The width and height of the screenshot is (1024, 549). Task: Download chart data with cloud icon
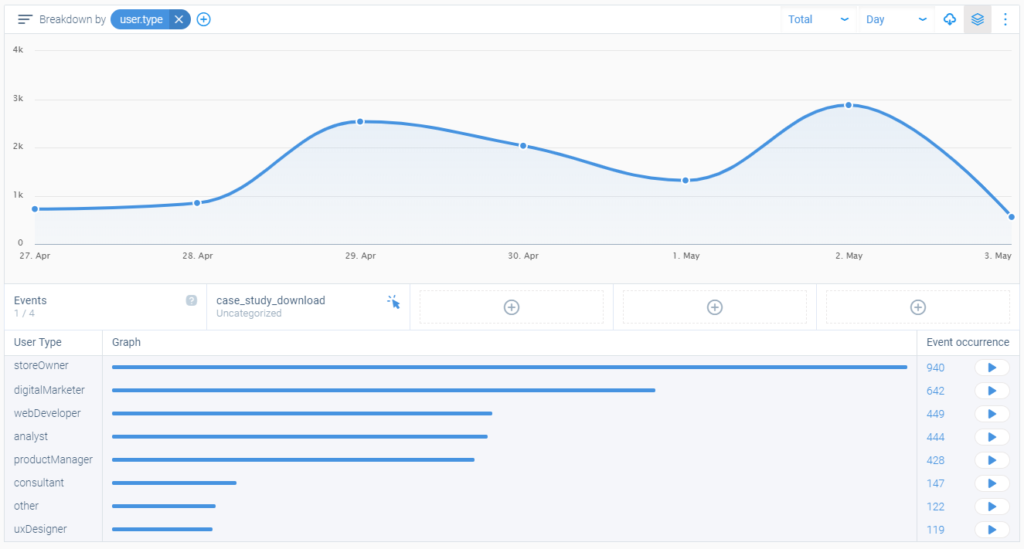coord(950,20)
